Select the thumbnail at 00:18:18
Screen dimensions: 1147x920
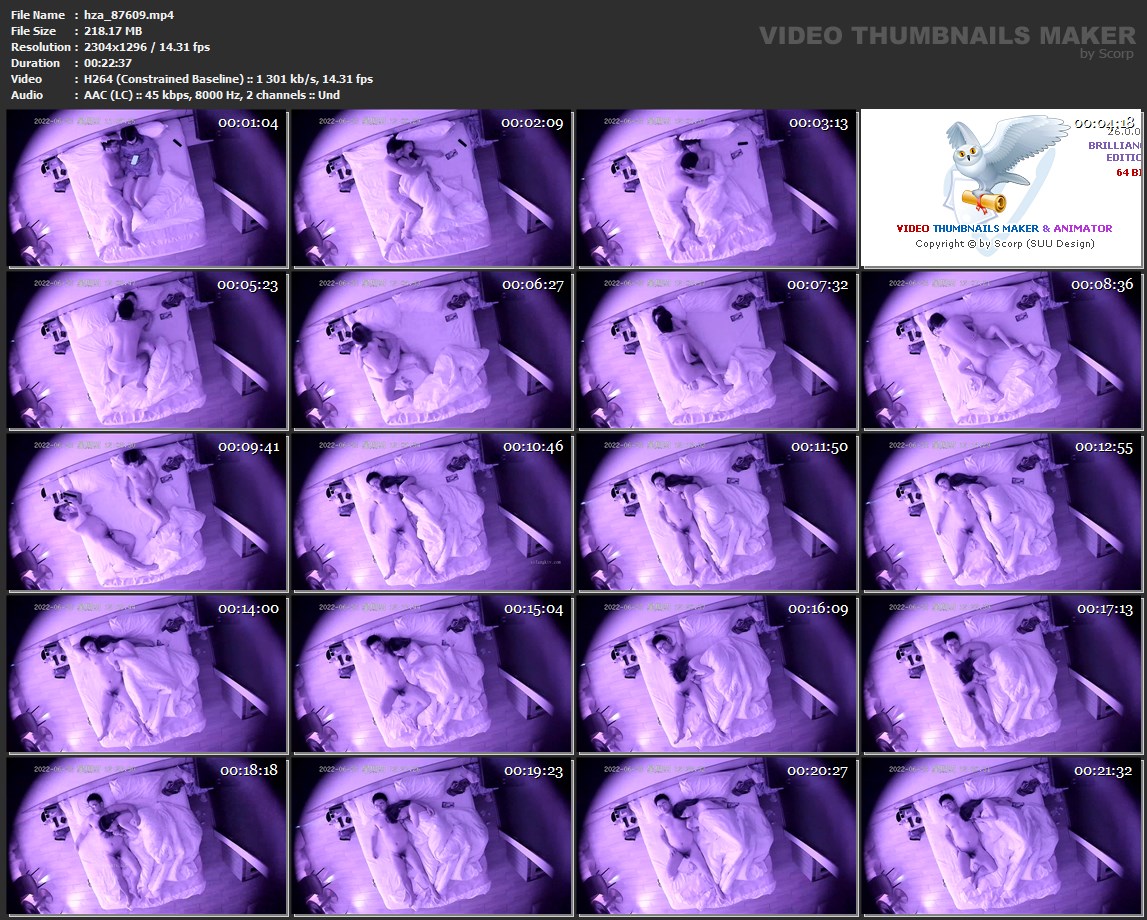147,836
